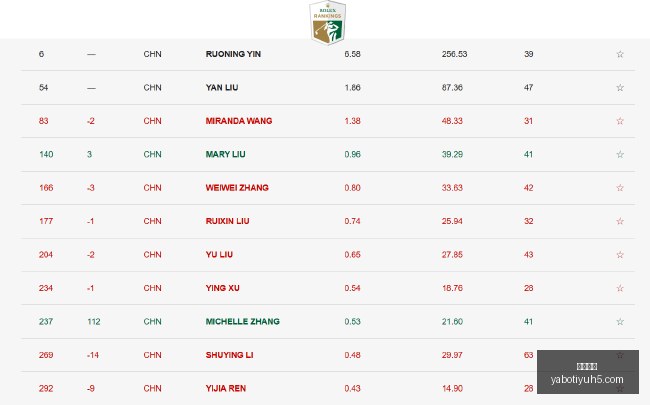Click Mary Liu's total points 39.29
The width and height of the screenshot is (650, 405).
(452, 154)
